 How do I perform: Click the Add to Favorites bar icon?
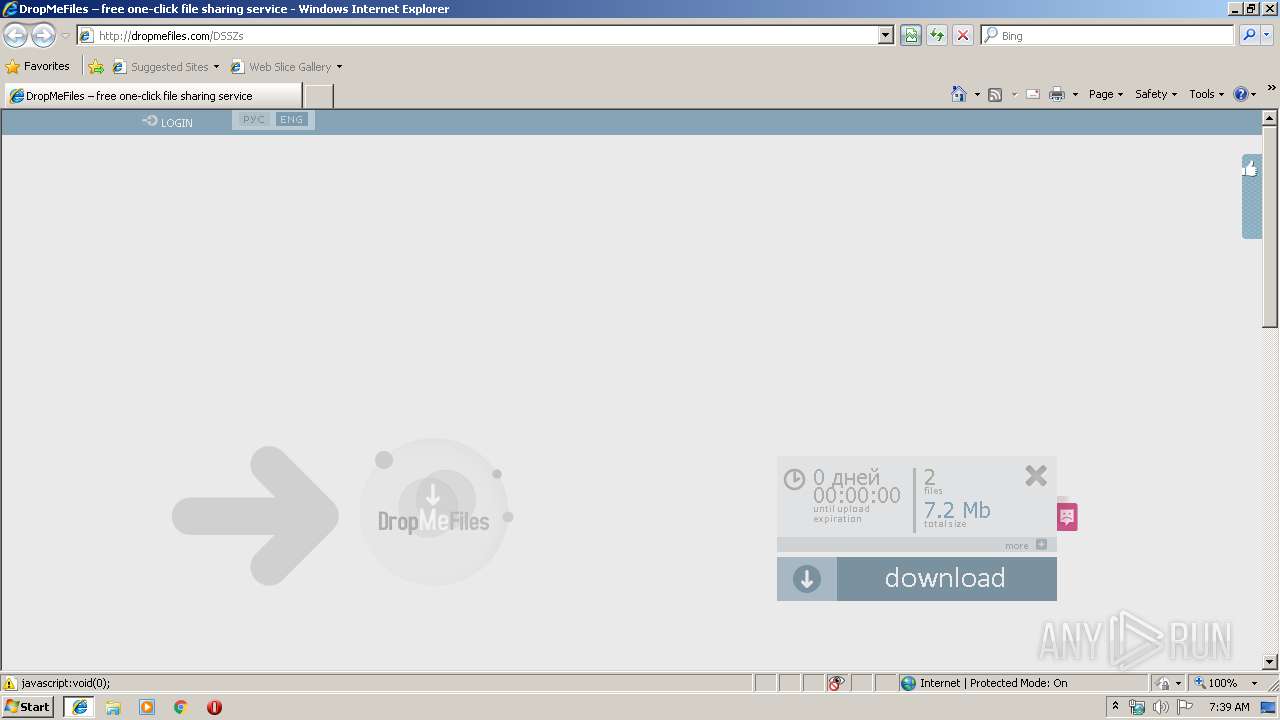pyautogui.click(x=96, y=67)
